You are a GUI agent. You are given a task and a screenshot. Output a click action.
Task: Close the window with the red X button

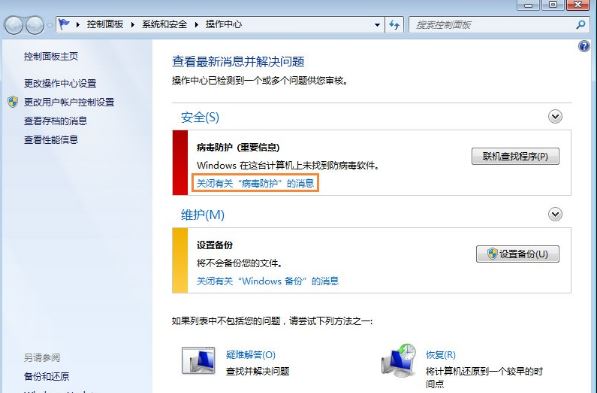[x=578, y=5]
